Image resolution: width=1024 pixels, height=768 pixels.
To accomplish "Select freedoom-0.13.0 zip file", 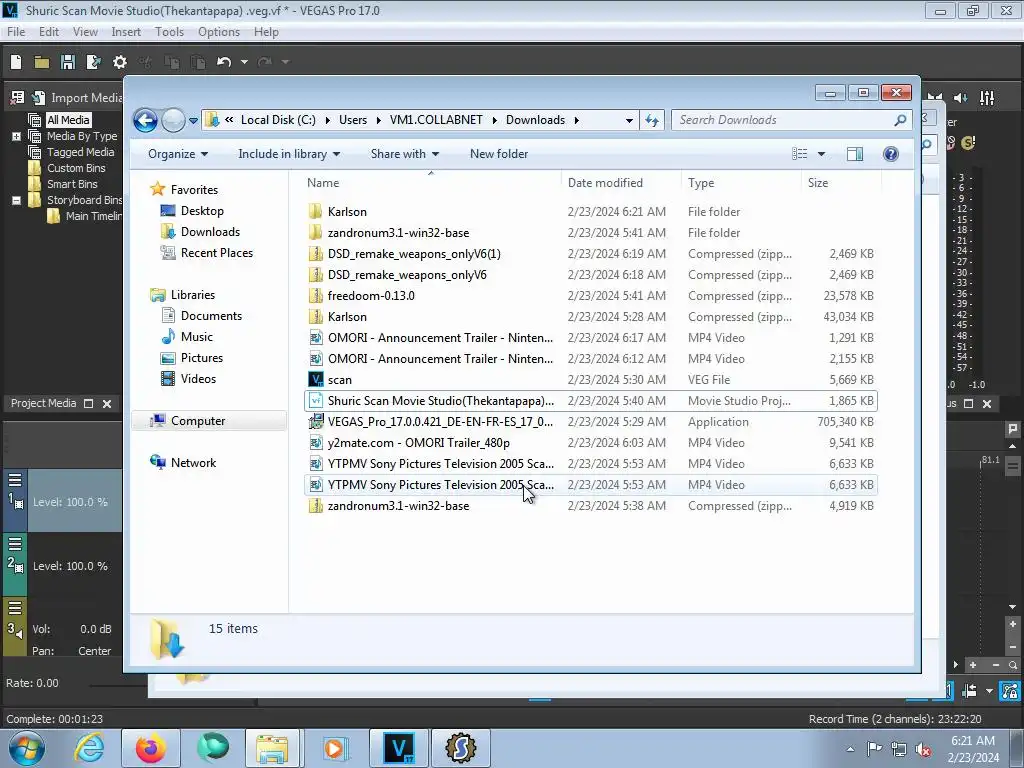I will pos(591,296).
